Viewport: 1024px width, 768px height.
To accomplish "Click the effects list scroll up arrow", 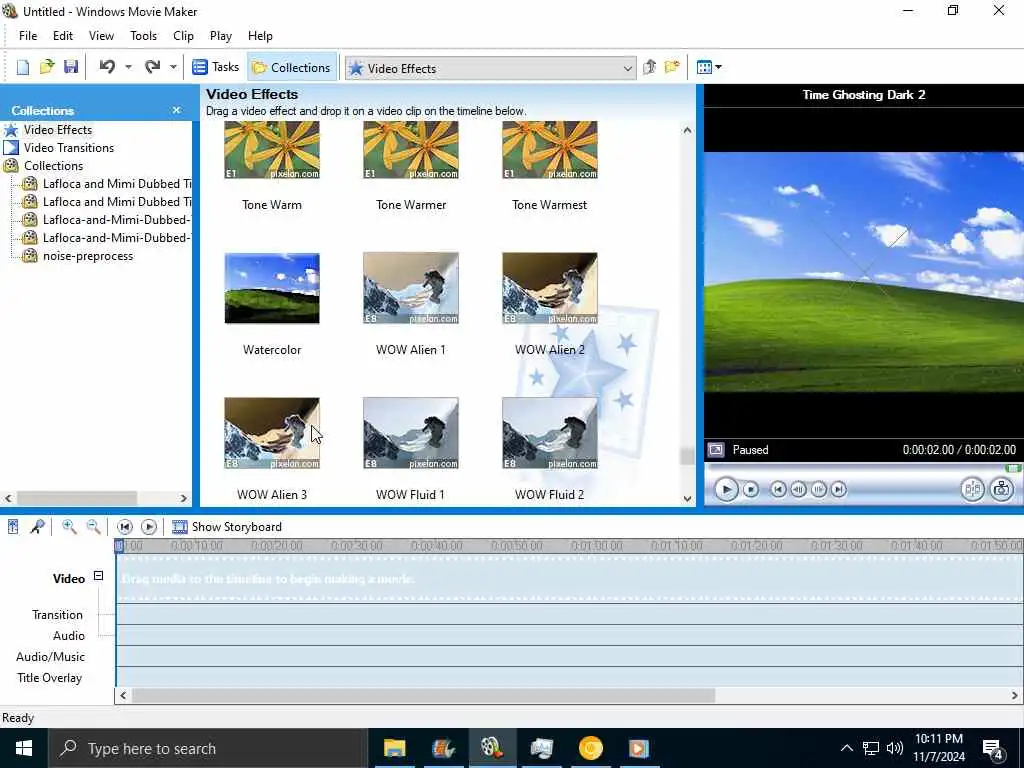I will [687, 130].
